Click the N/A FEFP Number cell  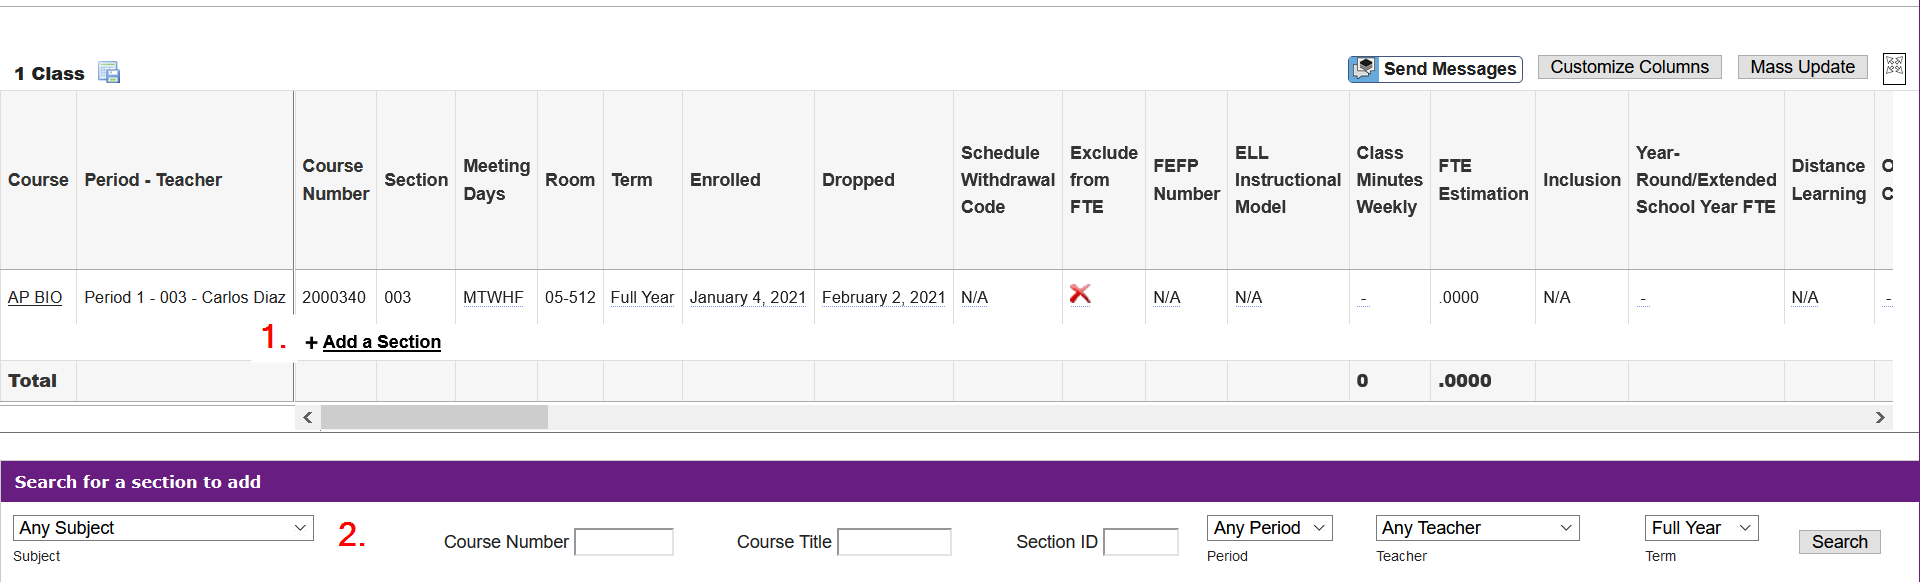[x=1167, y=297]
